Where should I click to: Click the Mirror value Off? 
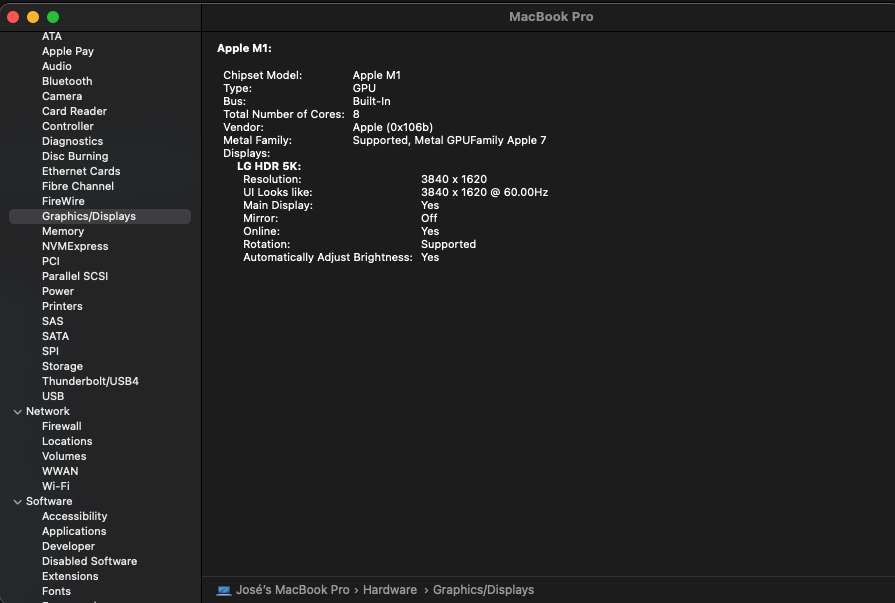click(429, 218)
